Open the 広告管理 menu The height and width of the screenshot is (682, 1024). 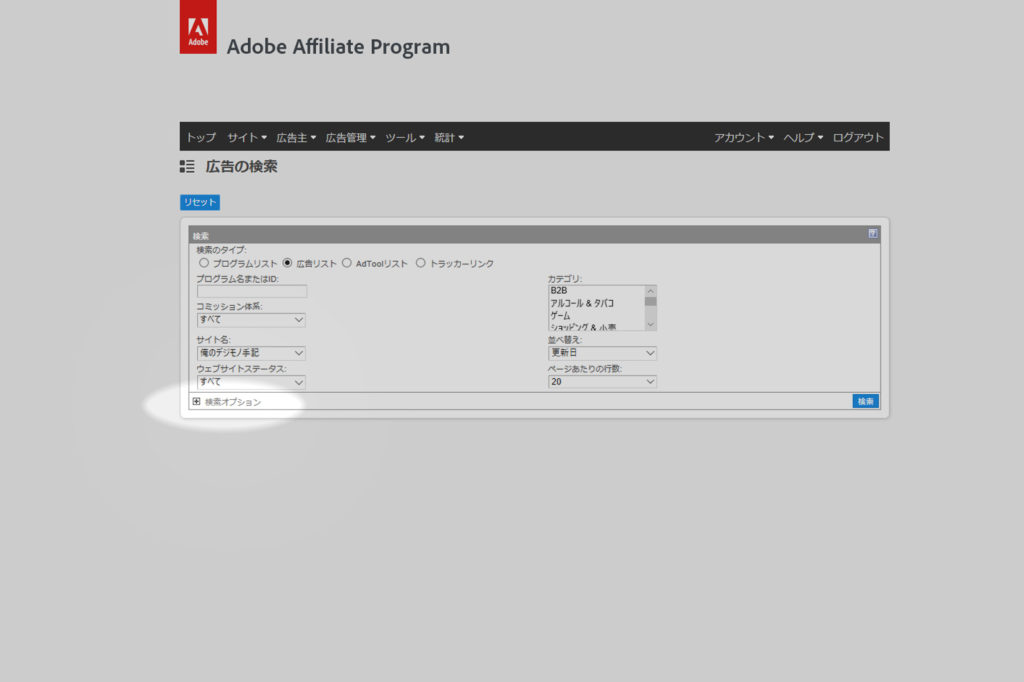pos(350,137)
